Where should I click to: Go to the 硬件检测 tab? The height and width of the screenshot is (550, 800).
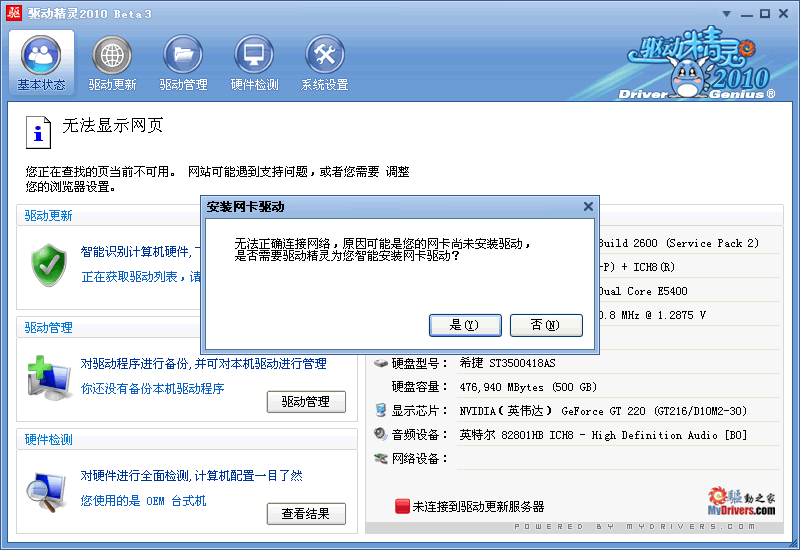[254, 63]
